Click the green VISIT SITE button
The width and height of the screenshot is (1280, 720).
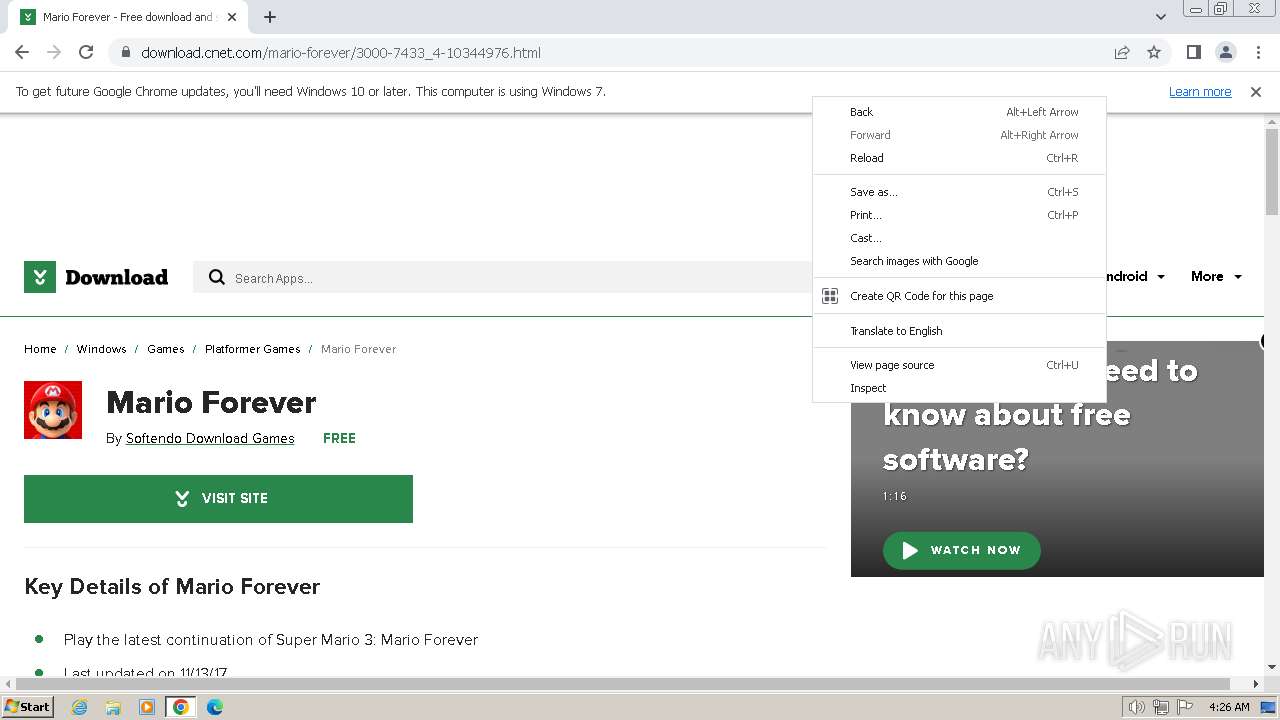(x=218, y=498)
